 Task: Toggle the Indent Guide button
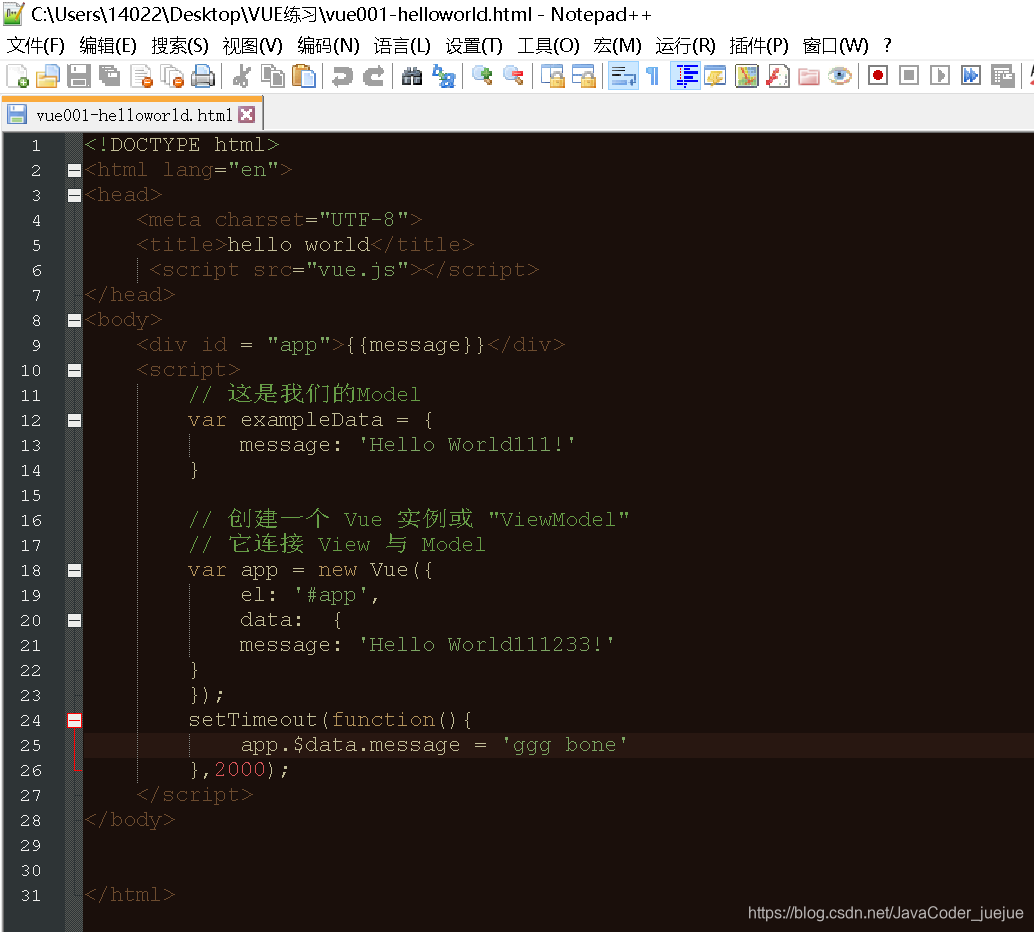coord(685,76)
